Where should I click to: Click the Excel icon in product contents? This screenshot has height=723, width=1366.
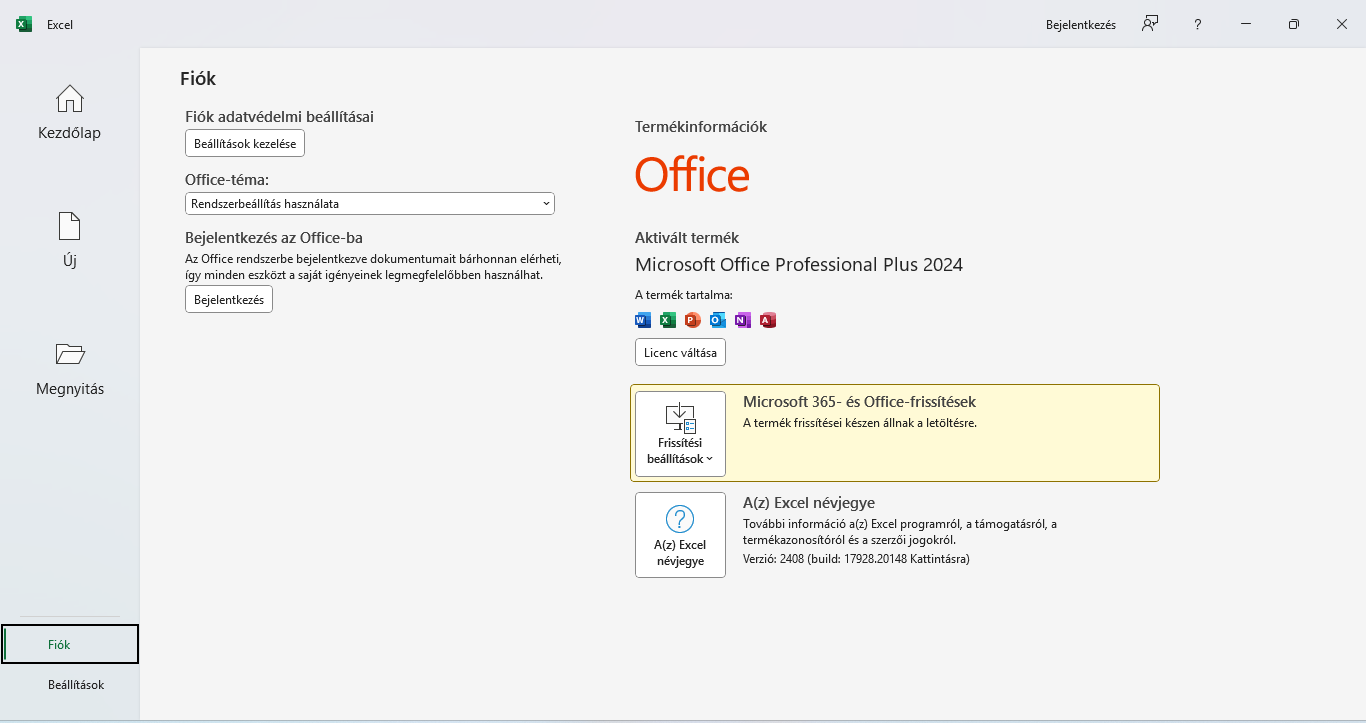[668, 320]
